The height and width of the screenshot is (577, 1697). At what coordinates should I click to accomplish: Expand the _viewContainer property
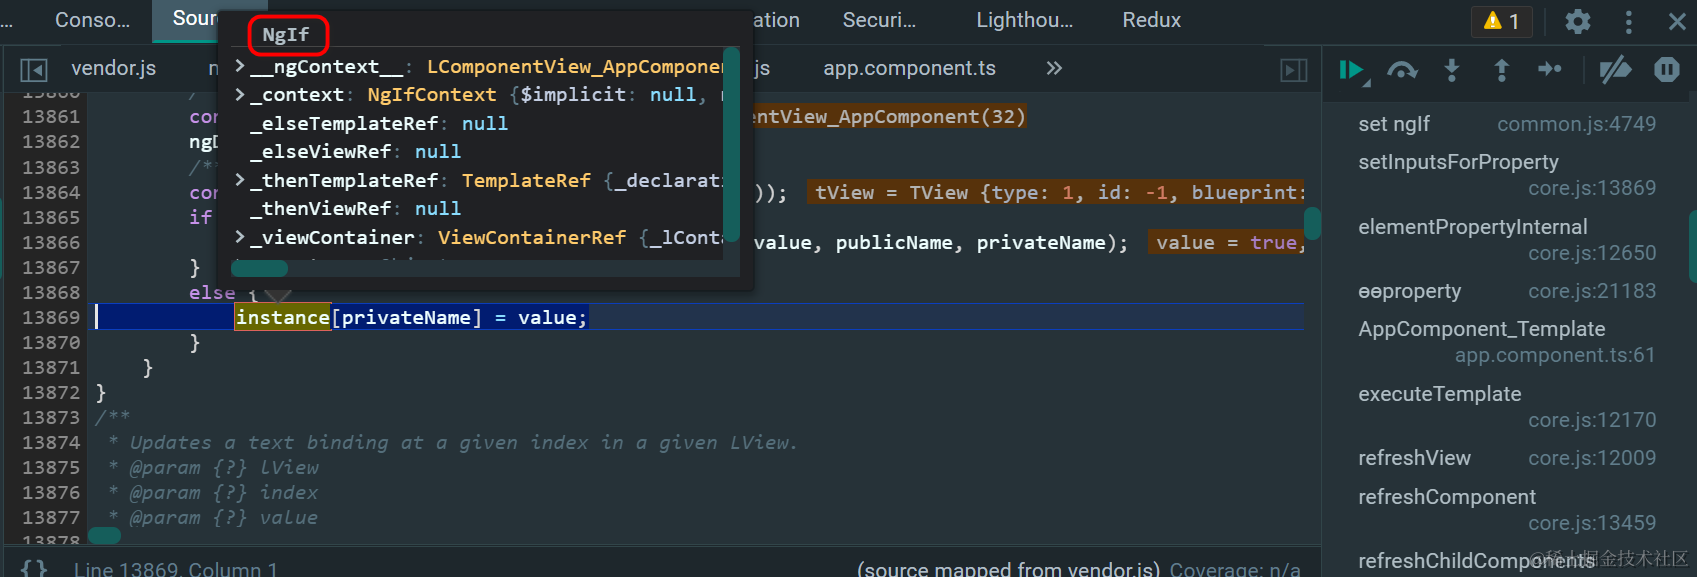coord(240,237)
